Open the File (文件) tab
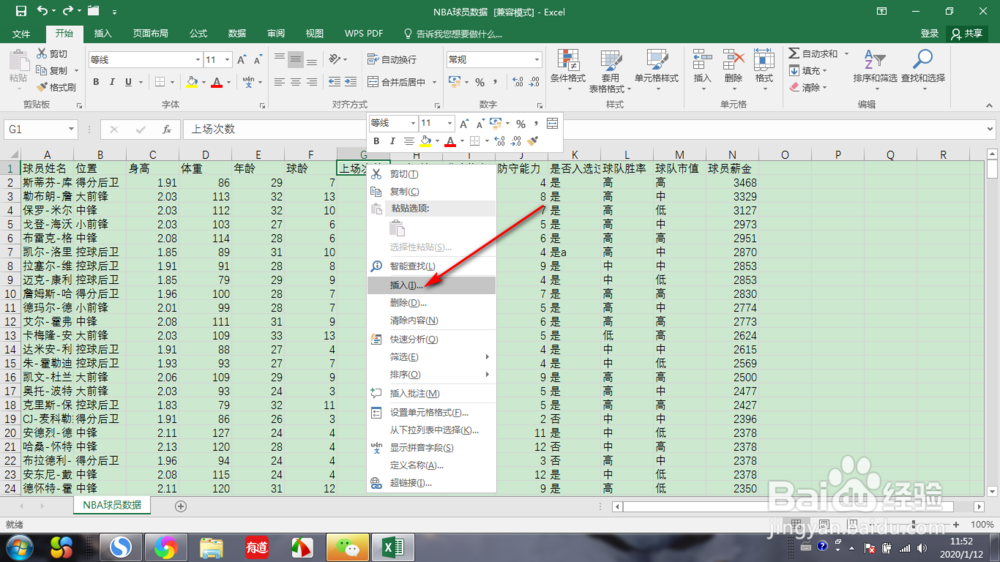The height and width of the screenshot is (562, 1000). point(21,33)
